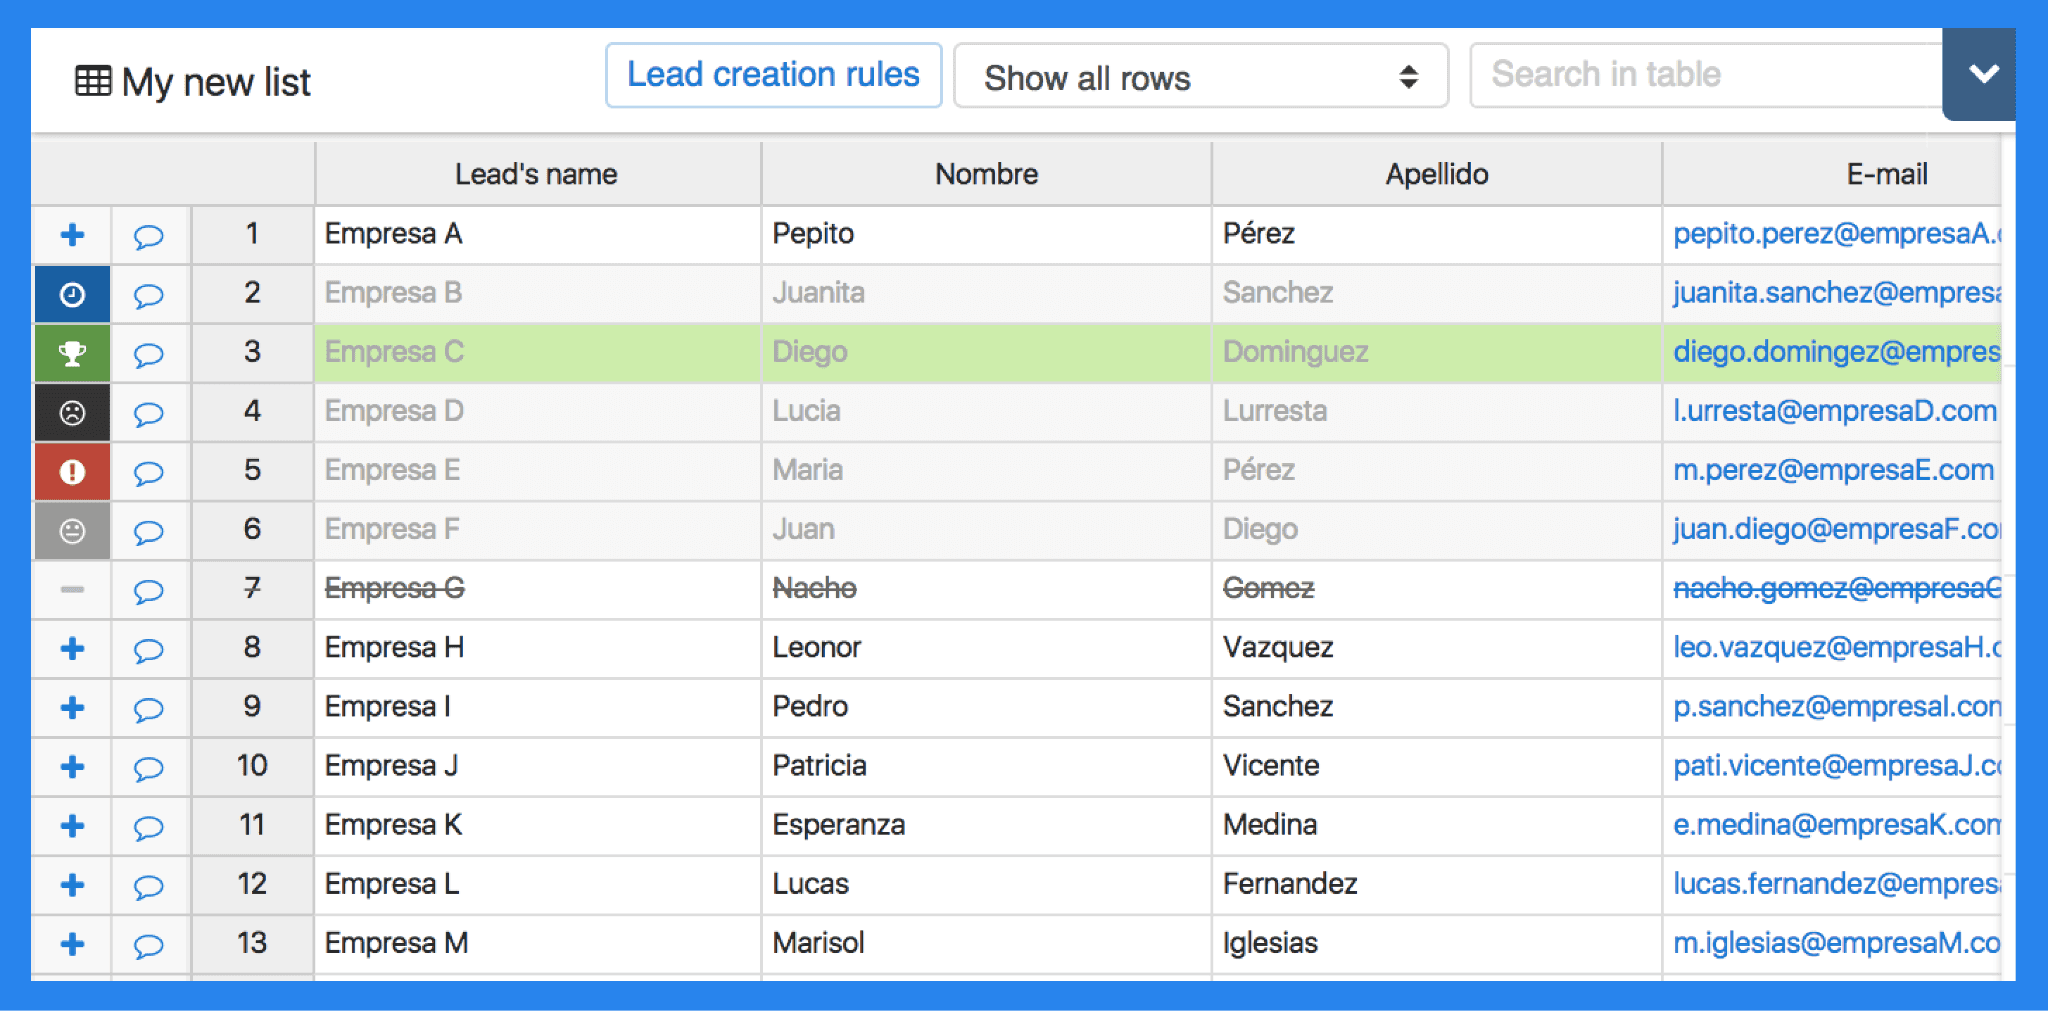Click the neutral face icon on Empresa F row
This screenshot has height=1011, width=2048.
click(x=72, y=530)
